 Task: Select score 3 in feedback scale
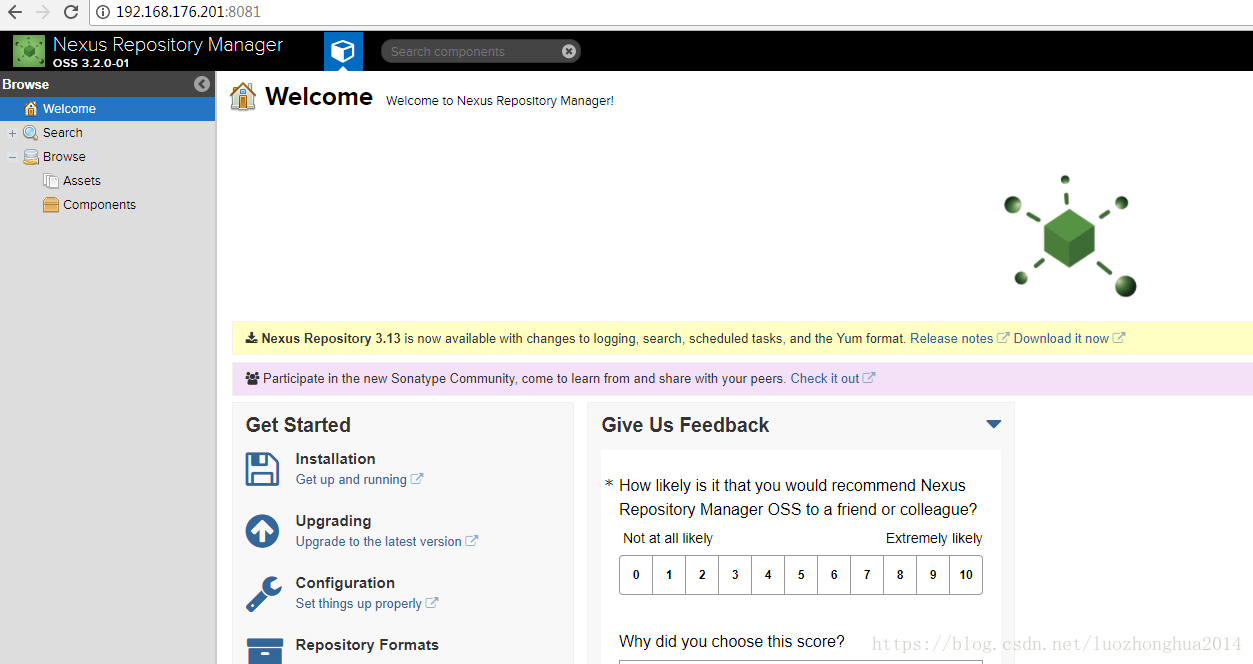click(x=735, y=575)
